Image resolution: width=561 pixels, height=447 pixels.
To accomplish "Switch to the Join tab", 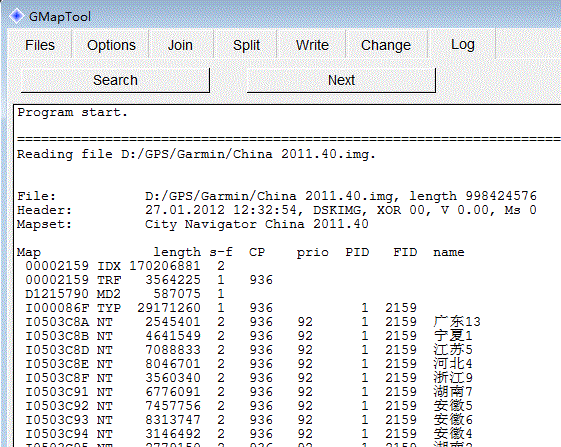I will click(x=180, y=45).
